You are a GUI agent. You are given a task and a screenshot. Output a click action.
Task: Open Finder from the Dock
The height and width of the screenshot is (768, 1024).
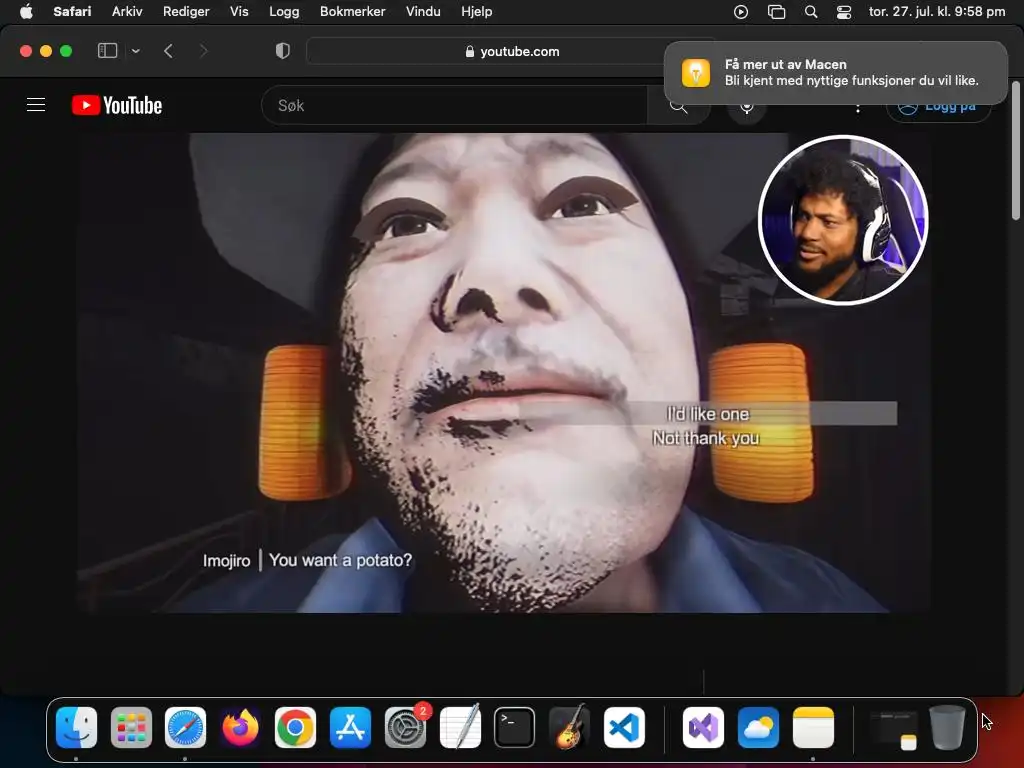(76, 727)
